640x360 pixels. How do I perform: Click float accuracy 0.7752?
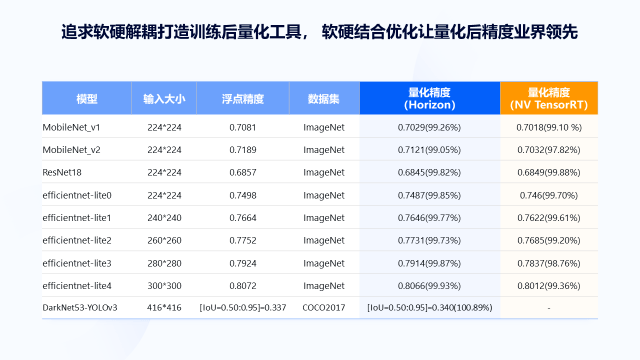pyautogui.click(x=243, y=240)
